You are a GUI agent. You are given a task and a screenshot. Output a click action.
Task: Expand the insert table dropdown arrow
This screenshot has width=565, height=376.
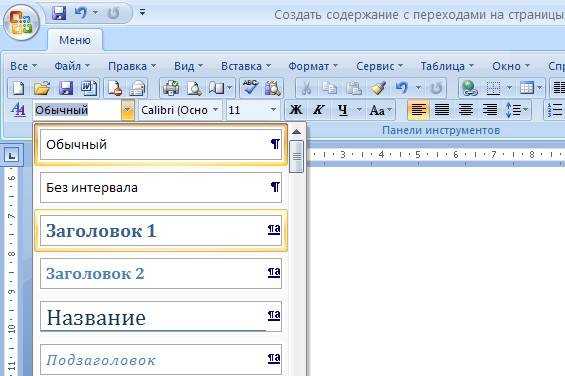click(x=539, y=88)
